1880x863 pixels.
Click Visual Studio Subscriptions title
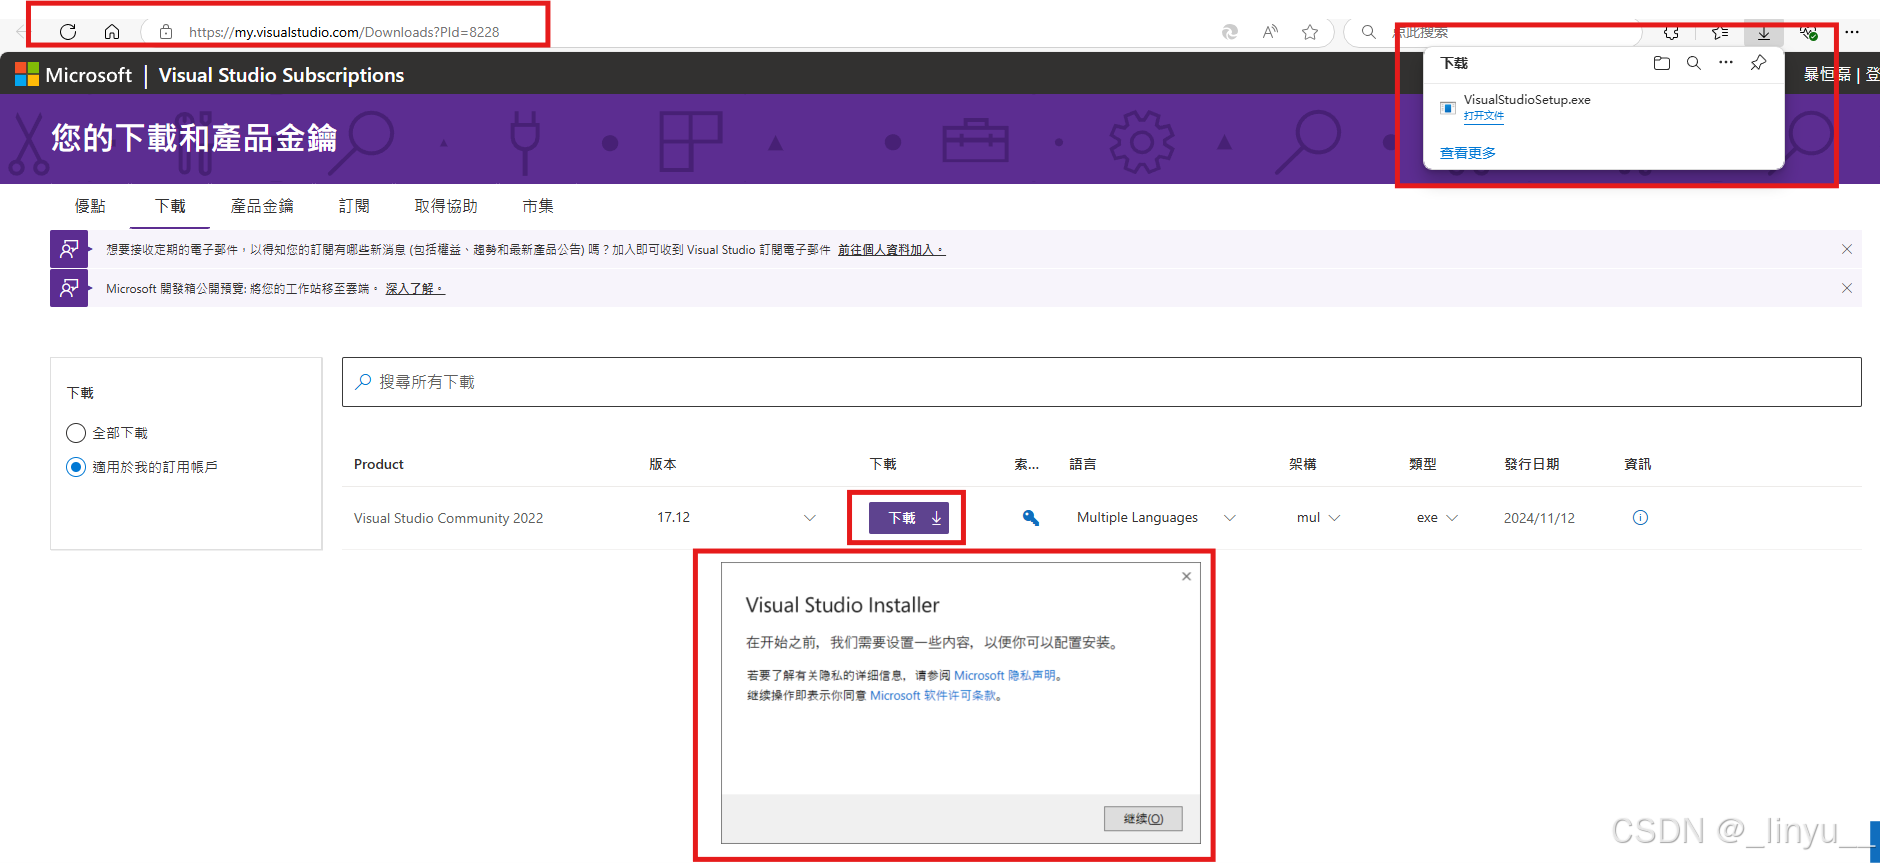(281, 75)
